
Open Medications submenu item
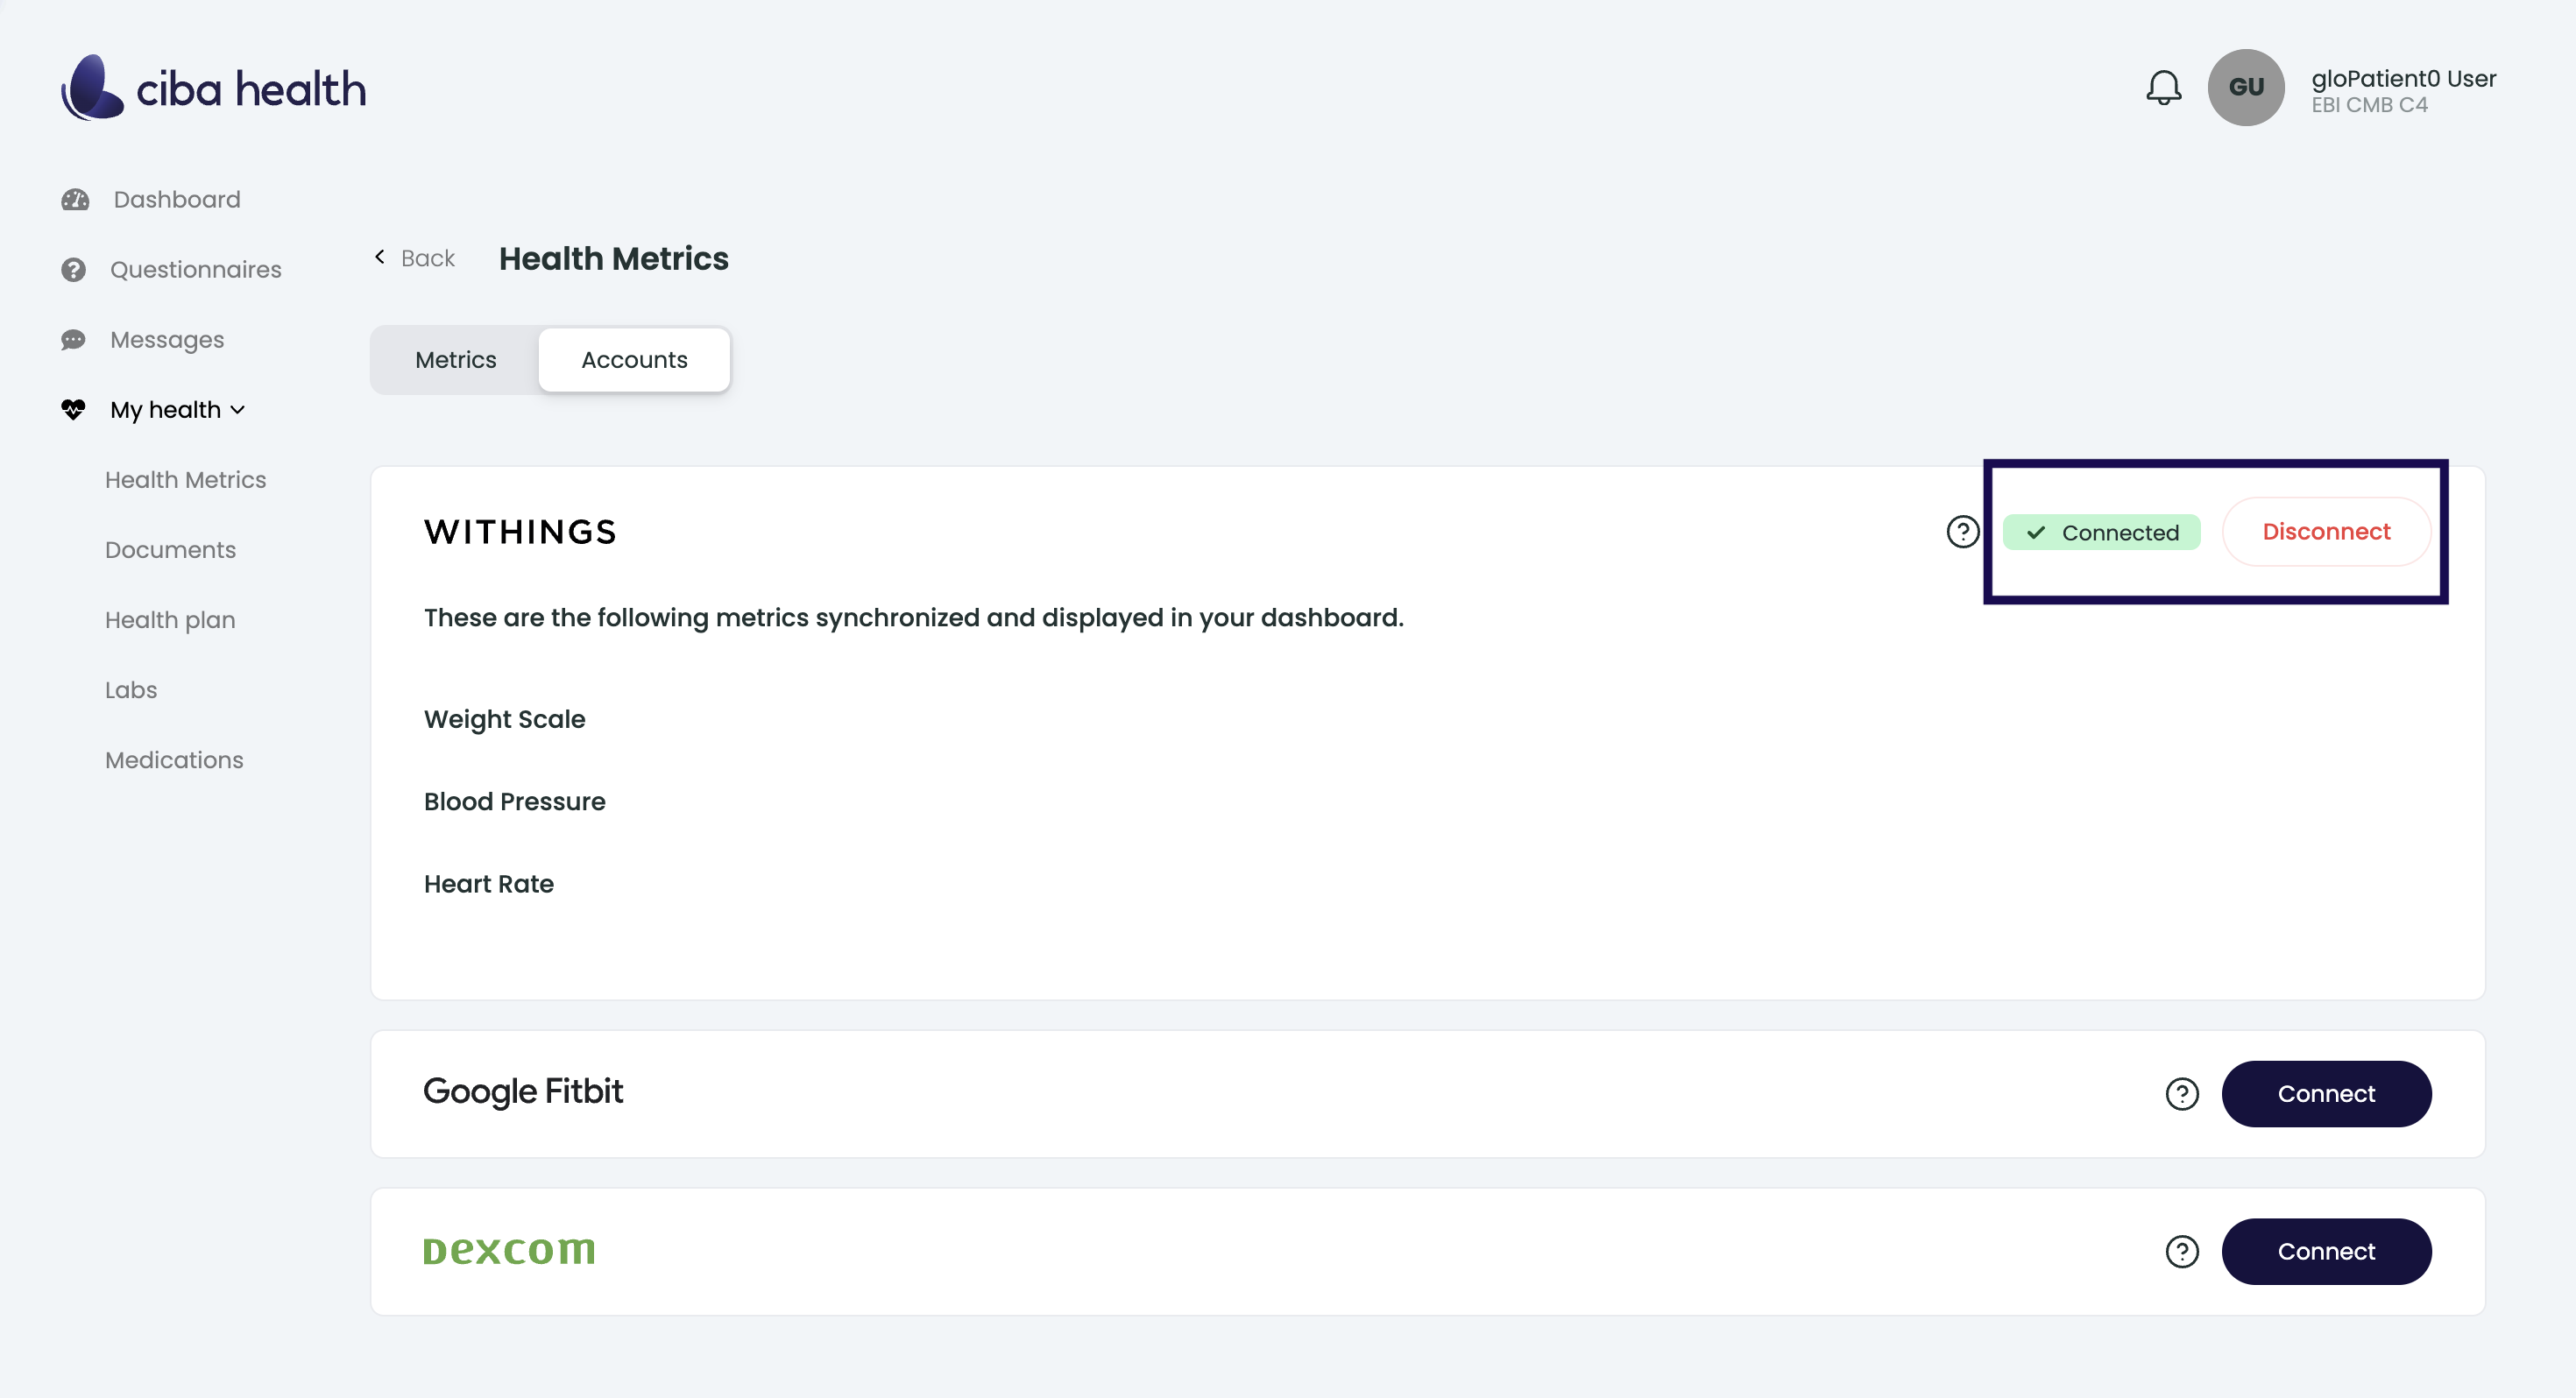tap(174, 760)
